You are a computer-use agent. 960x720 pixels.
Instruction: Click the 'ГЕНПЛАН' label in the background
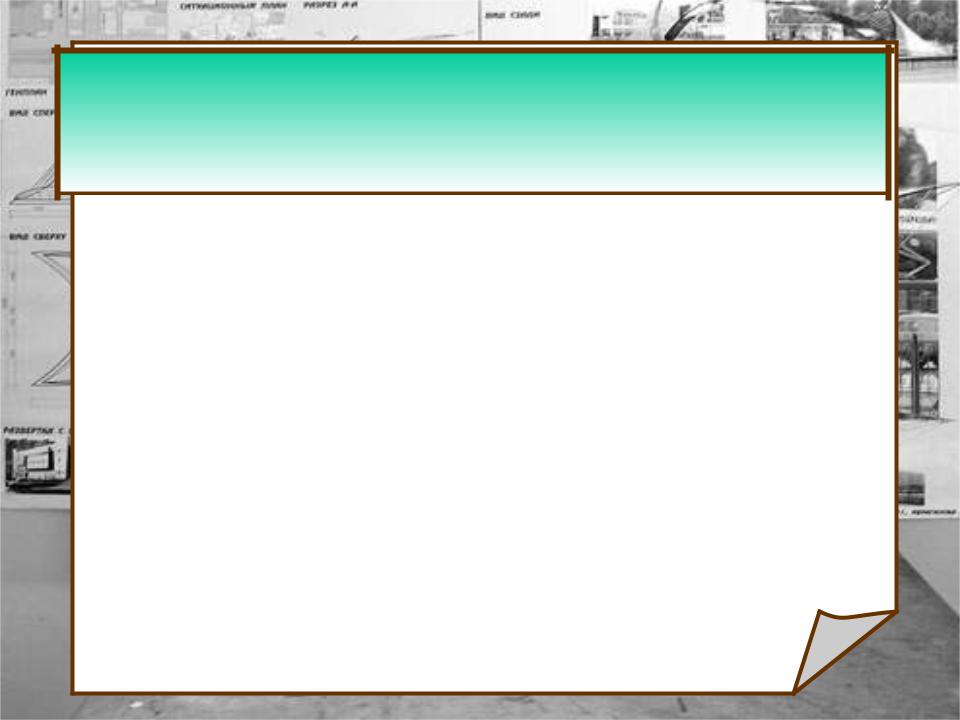[26, 92]
